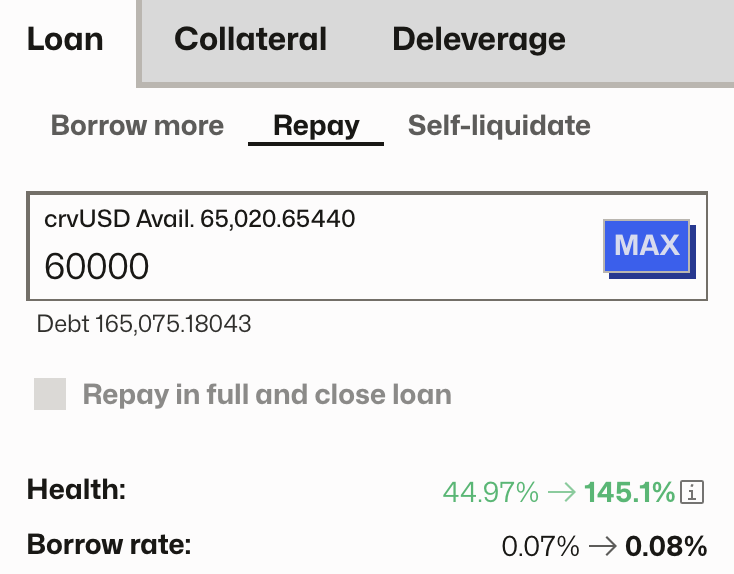Click the Health label
The image size is (734, 574).
coord(76,490)
